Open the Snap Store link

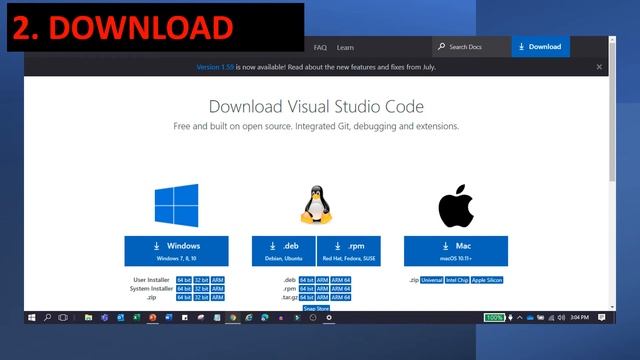[316, 308]
